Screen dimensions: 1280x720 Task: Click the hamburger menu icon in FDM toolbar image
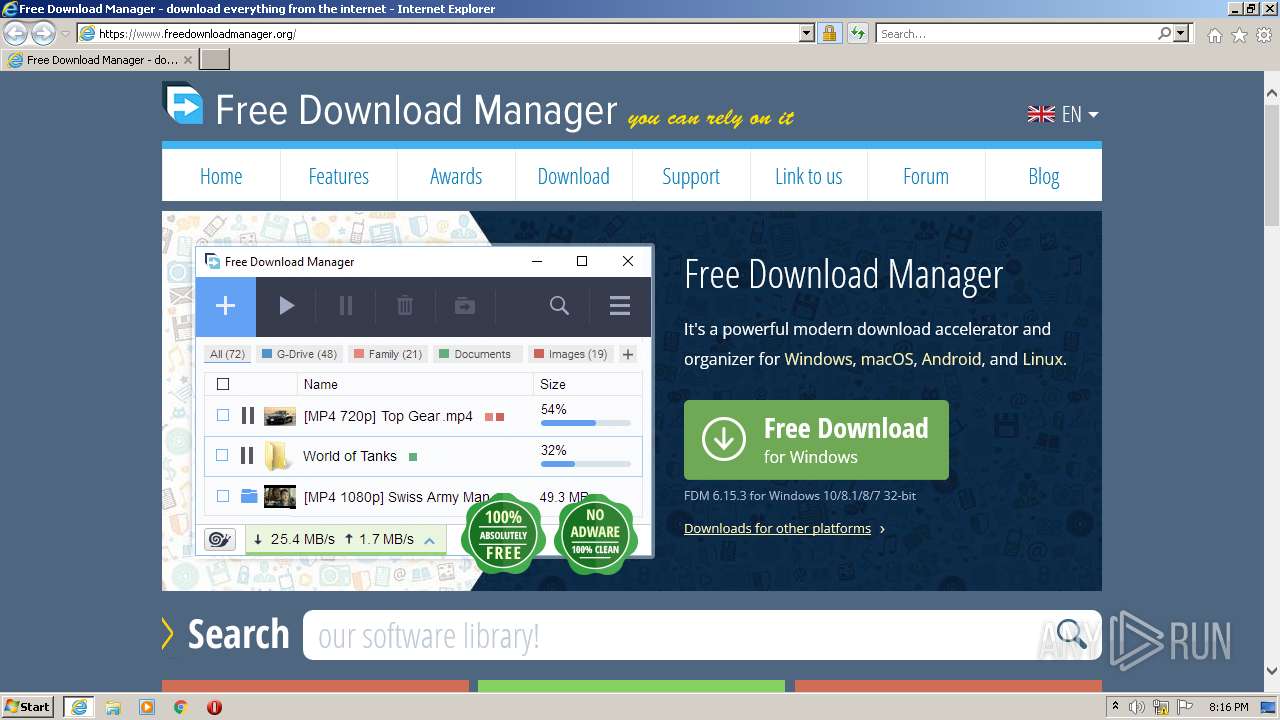click(x=620, y=306)
